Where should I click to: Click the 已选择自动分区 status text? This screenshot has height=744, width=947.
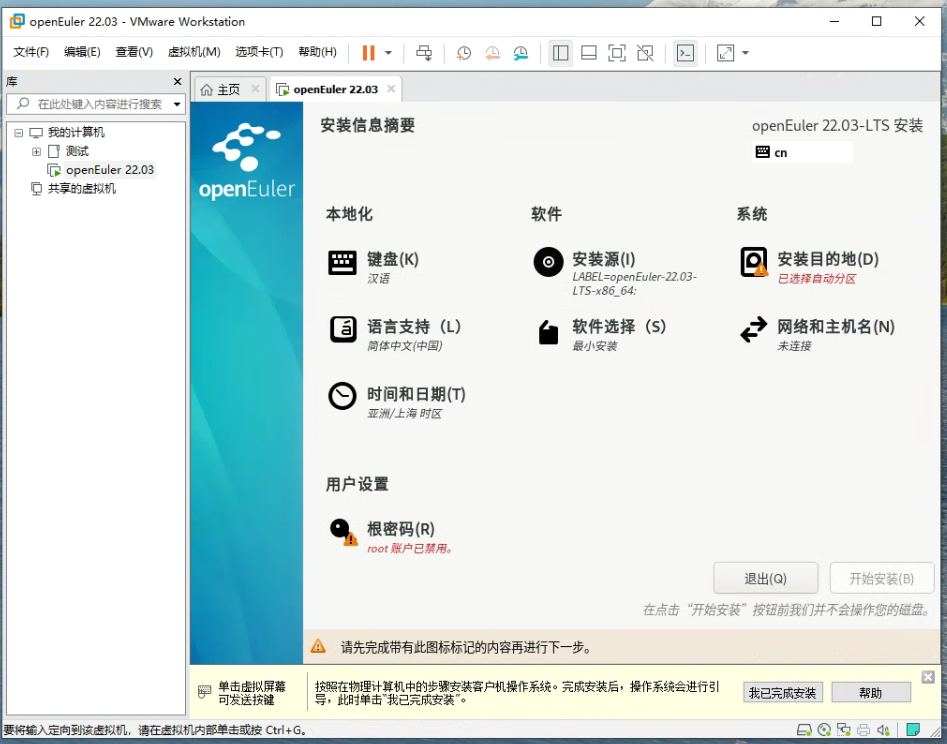[x=817, y=278]
